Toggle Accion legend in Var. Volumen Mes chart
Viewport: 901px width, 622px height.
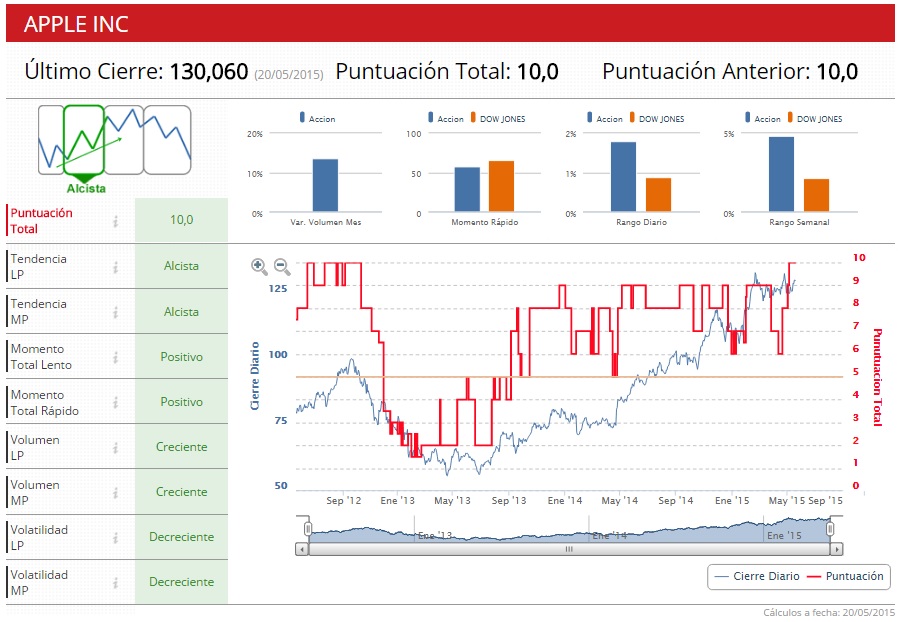318,118
